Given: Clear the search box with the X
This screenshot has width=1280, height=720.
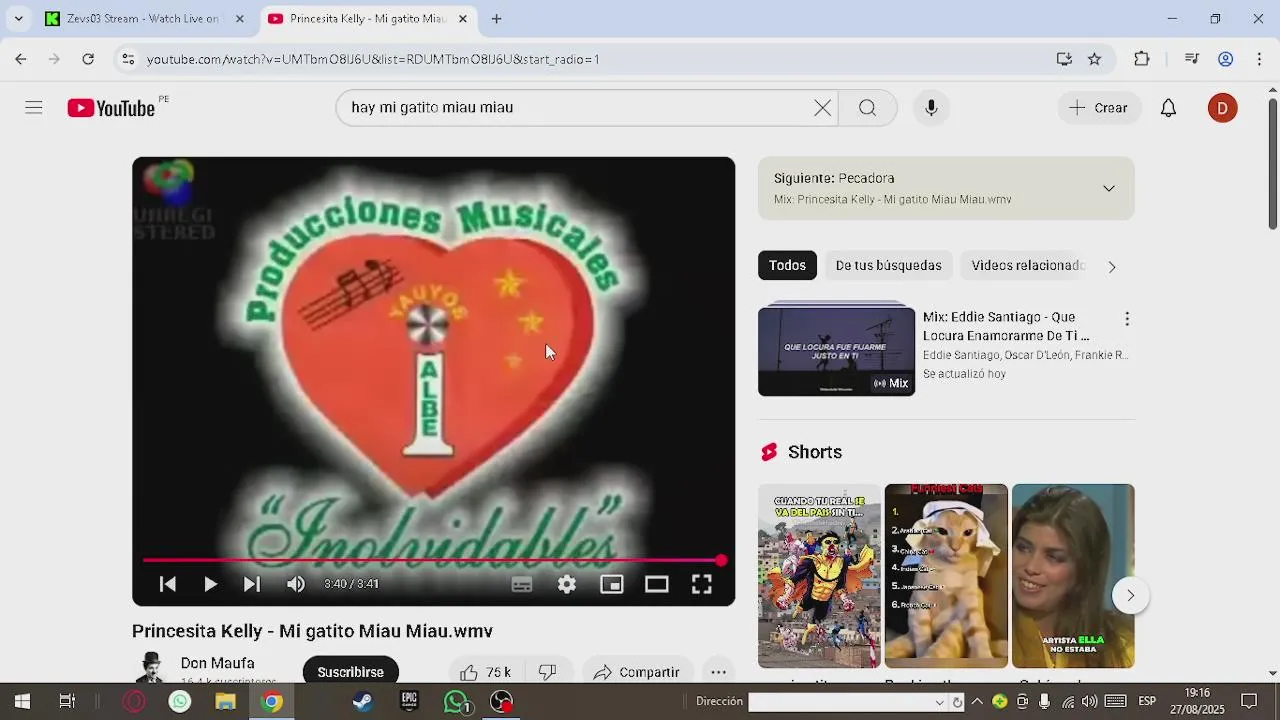Looking at the screenshot, I should (822, 108).
